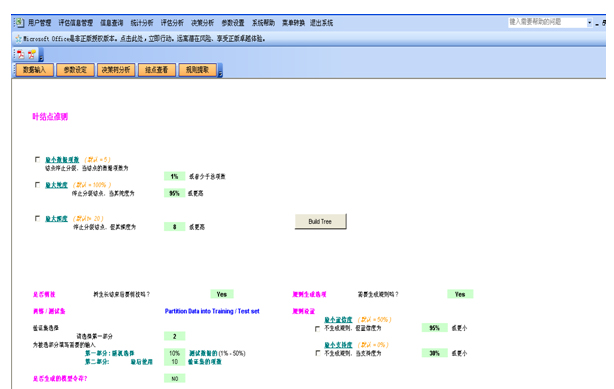Click the Partition Data into Training / Test set text
The image size is (614, 389).
pyautogui.click(x=212, y=311)
